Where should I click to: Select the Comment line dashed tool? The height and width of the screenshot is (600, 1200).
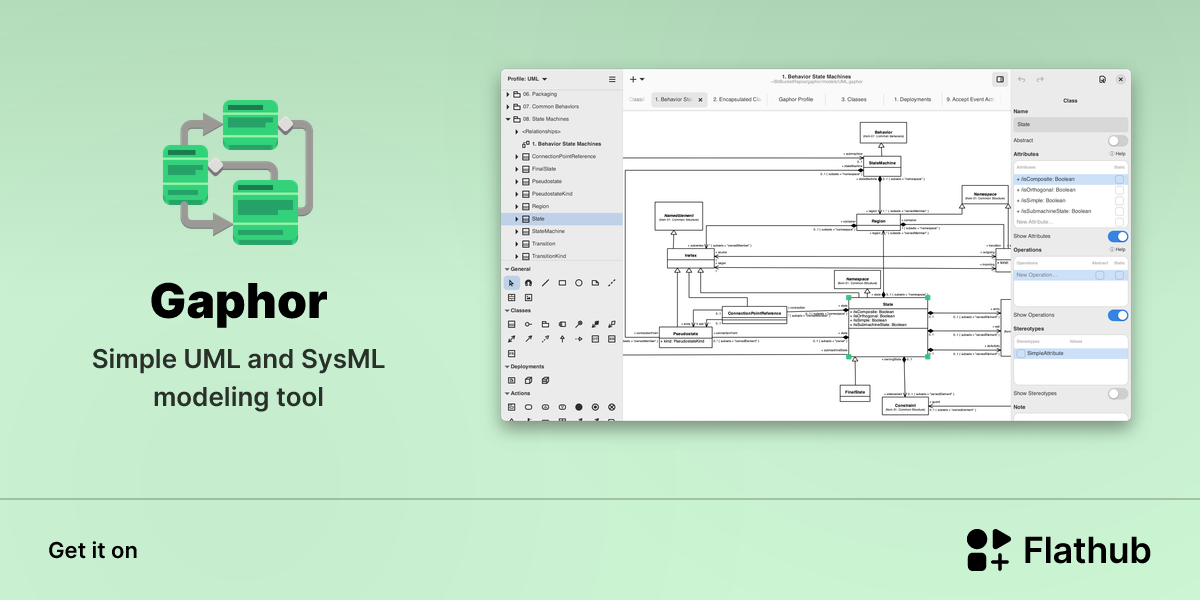612,283
